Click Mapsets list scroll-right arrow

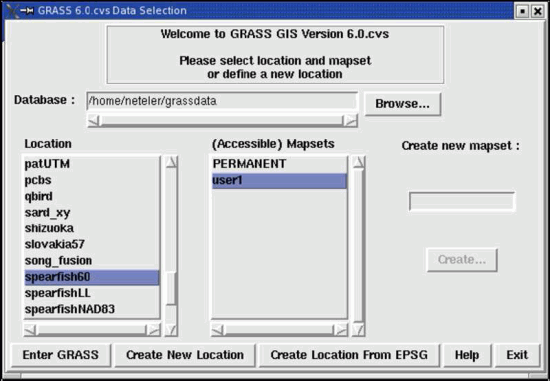point(341,330)
